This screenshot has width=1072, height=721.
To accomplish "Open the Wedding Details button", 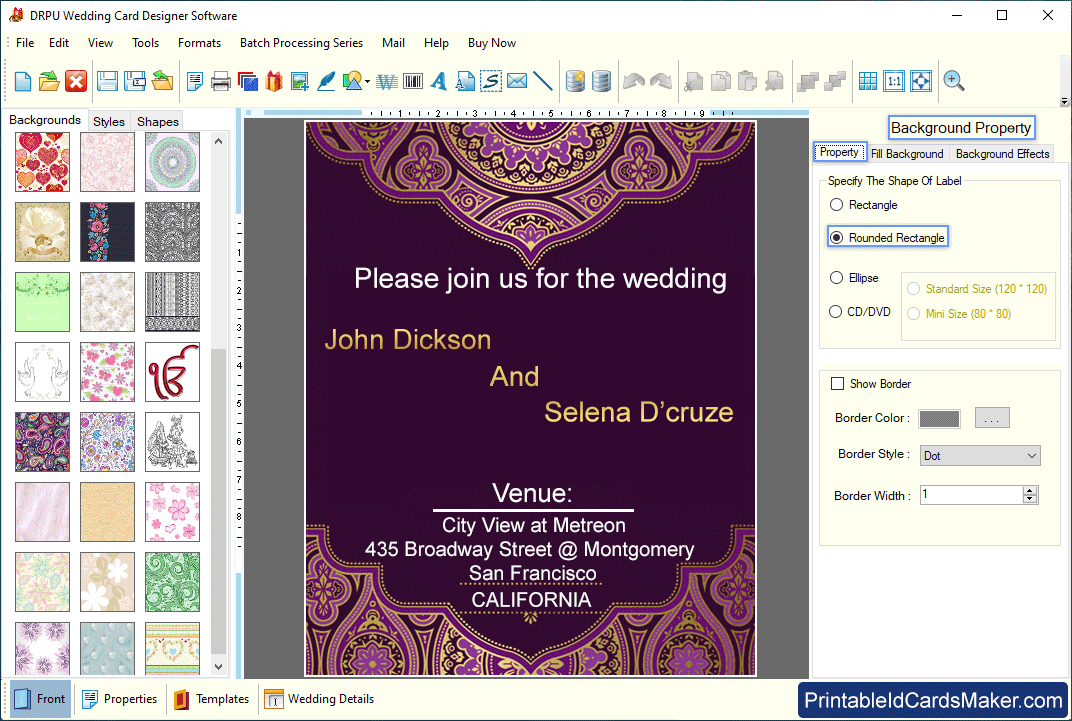I will tap(319, 699).
